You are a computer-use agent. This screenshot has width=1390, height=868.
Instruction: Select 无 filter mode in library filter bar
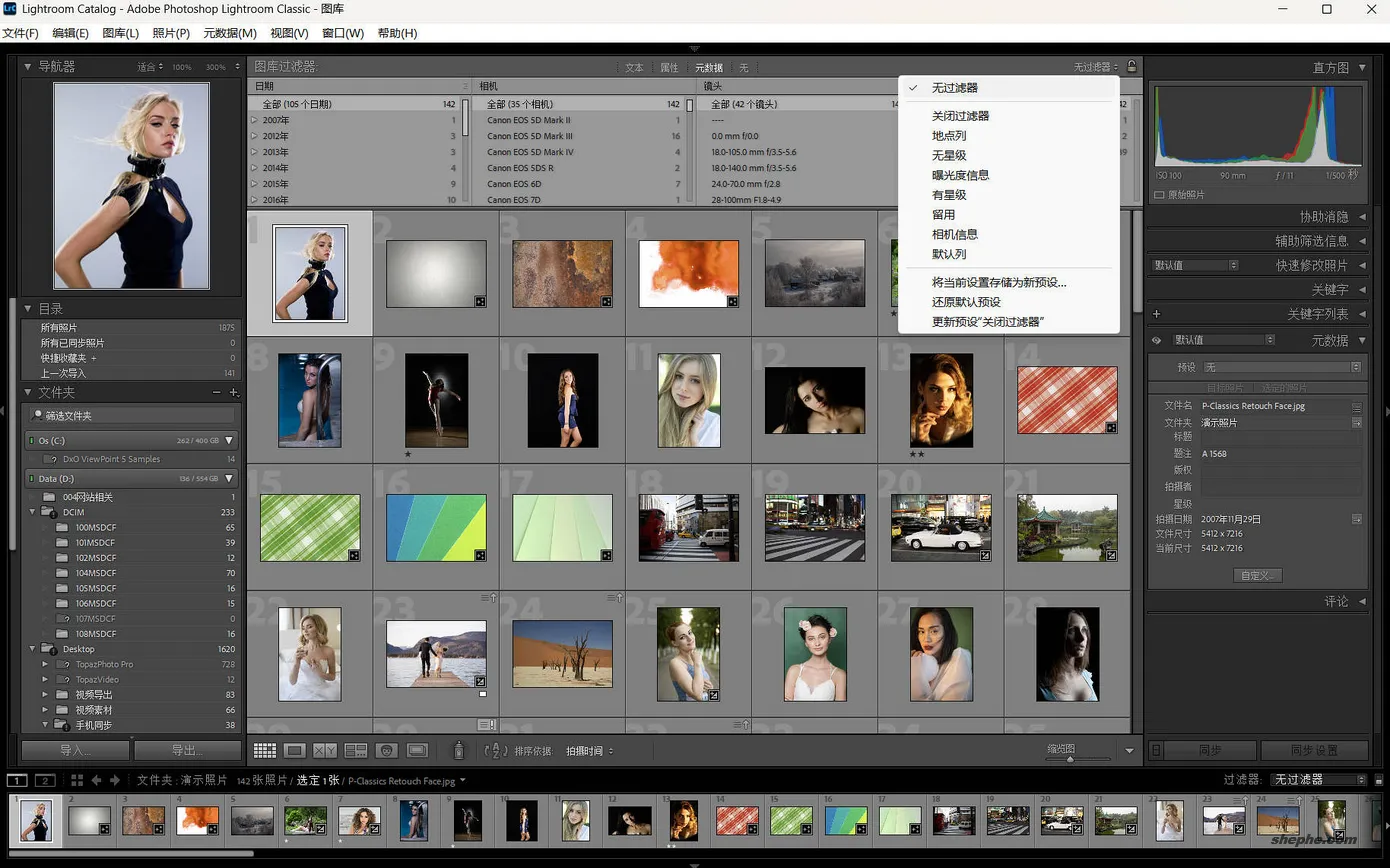(x=743, y=68)
